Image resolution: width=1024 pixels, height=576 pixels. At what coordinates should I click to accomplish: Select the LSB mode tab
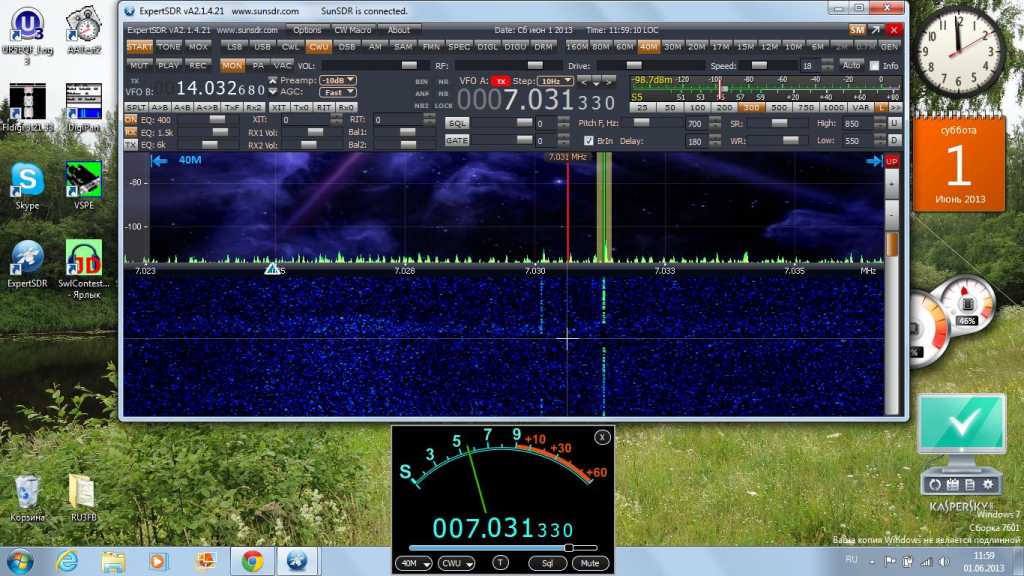[234, 47]
